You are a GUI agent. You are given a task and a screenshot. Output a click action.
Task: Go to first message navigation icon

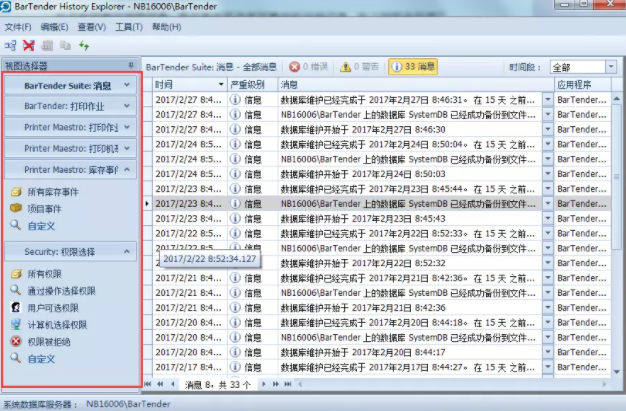click(148, 384)
